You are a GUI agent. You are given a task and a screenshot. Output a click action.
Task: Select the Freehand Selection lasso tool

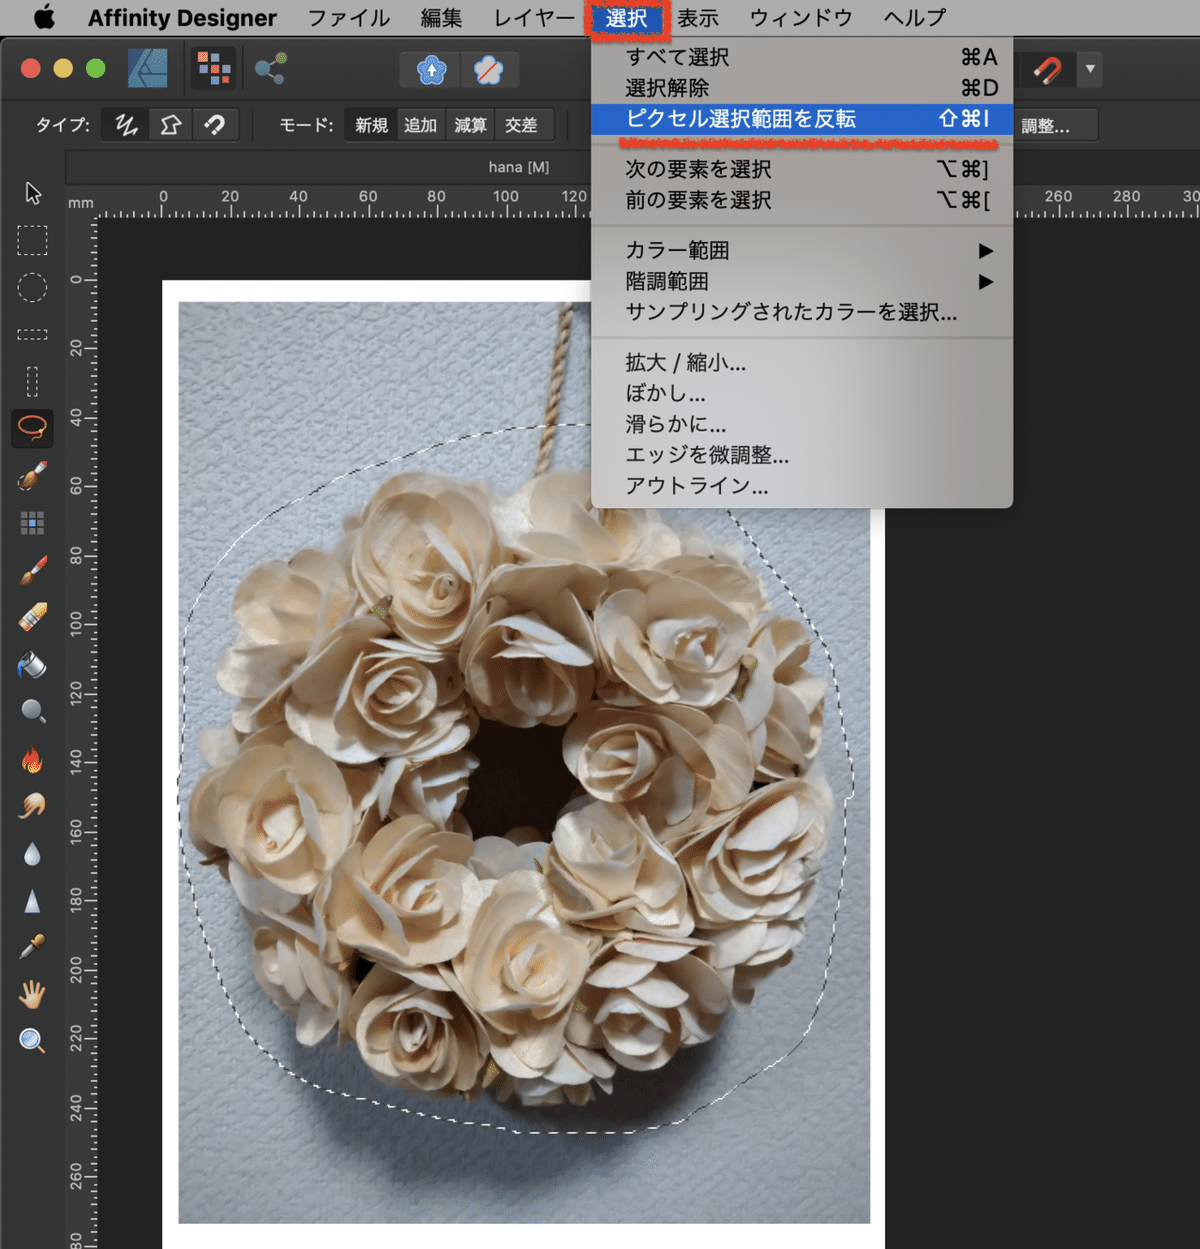click(x=32, y=427)
